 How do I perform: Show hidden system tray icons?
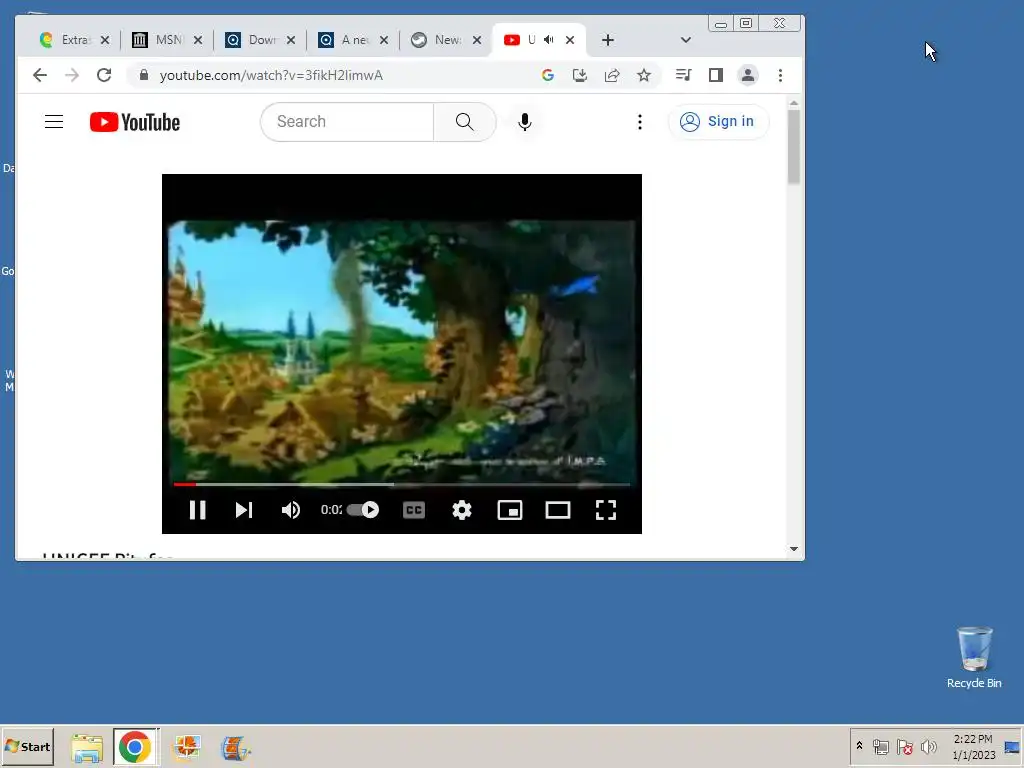point(859,746)
